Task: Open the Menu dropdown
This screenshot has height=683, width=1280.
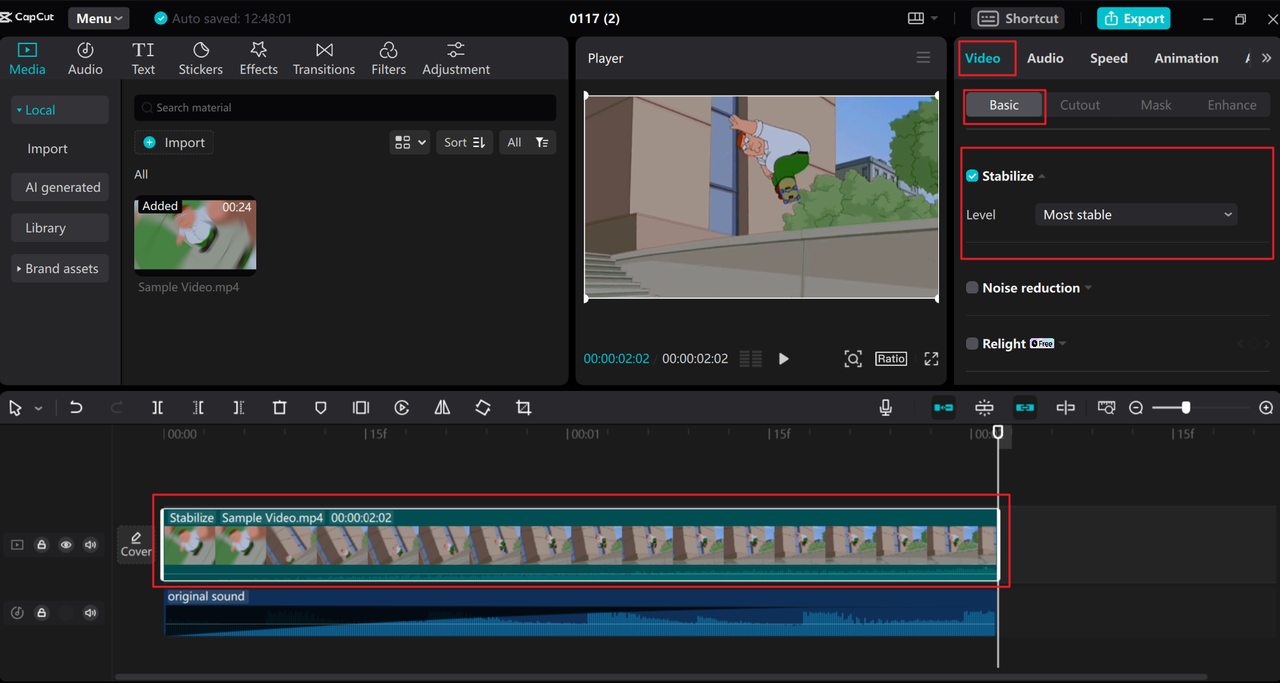Action: coord(99,18)
